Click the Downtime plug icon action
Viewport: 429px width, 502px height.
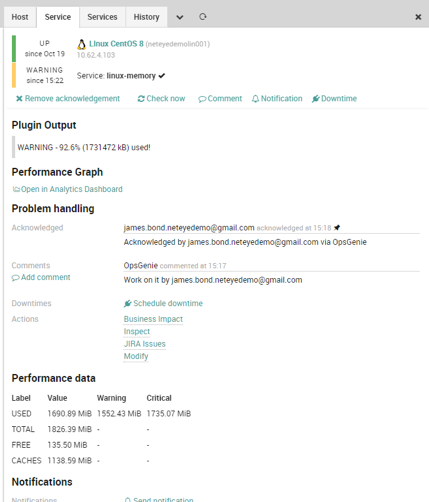click(x=334, y=99)
